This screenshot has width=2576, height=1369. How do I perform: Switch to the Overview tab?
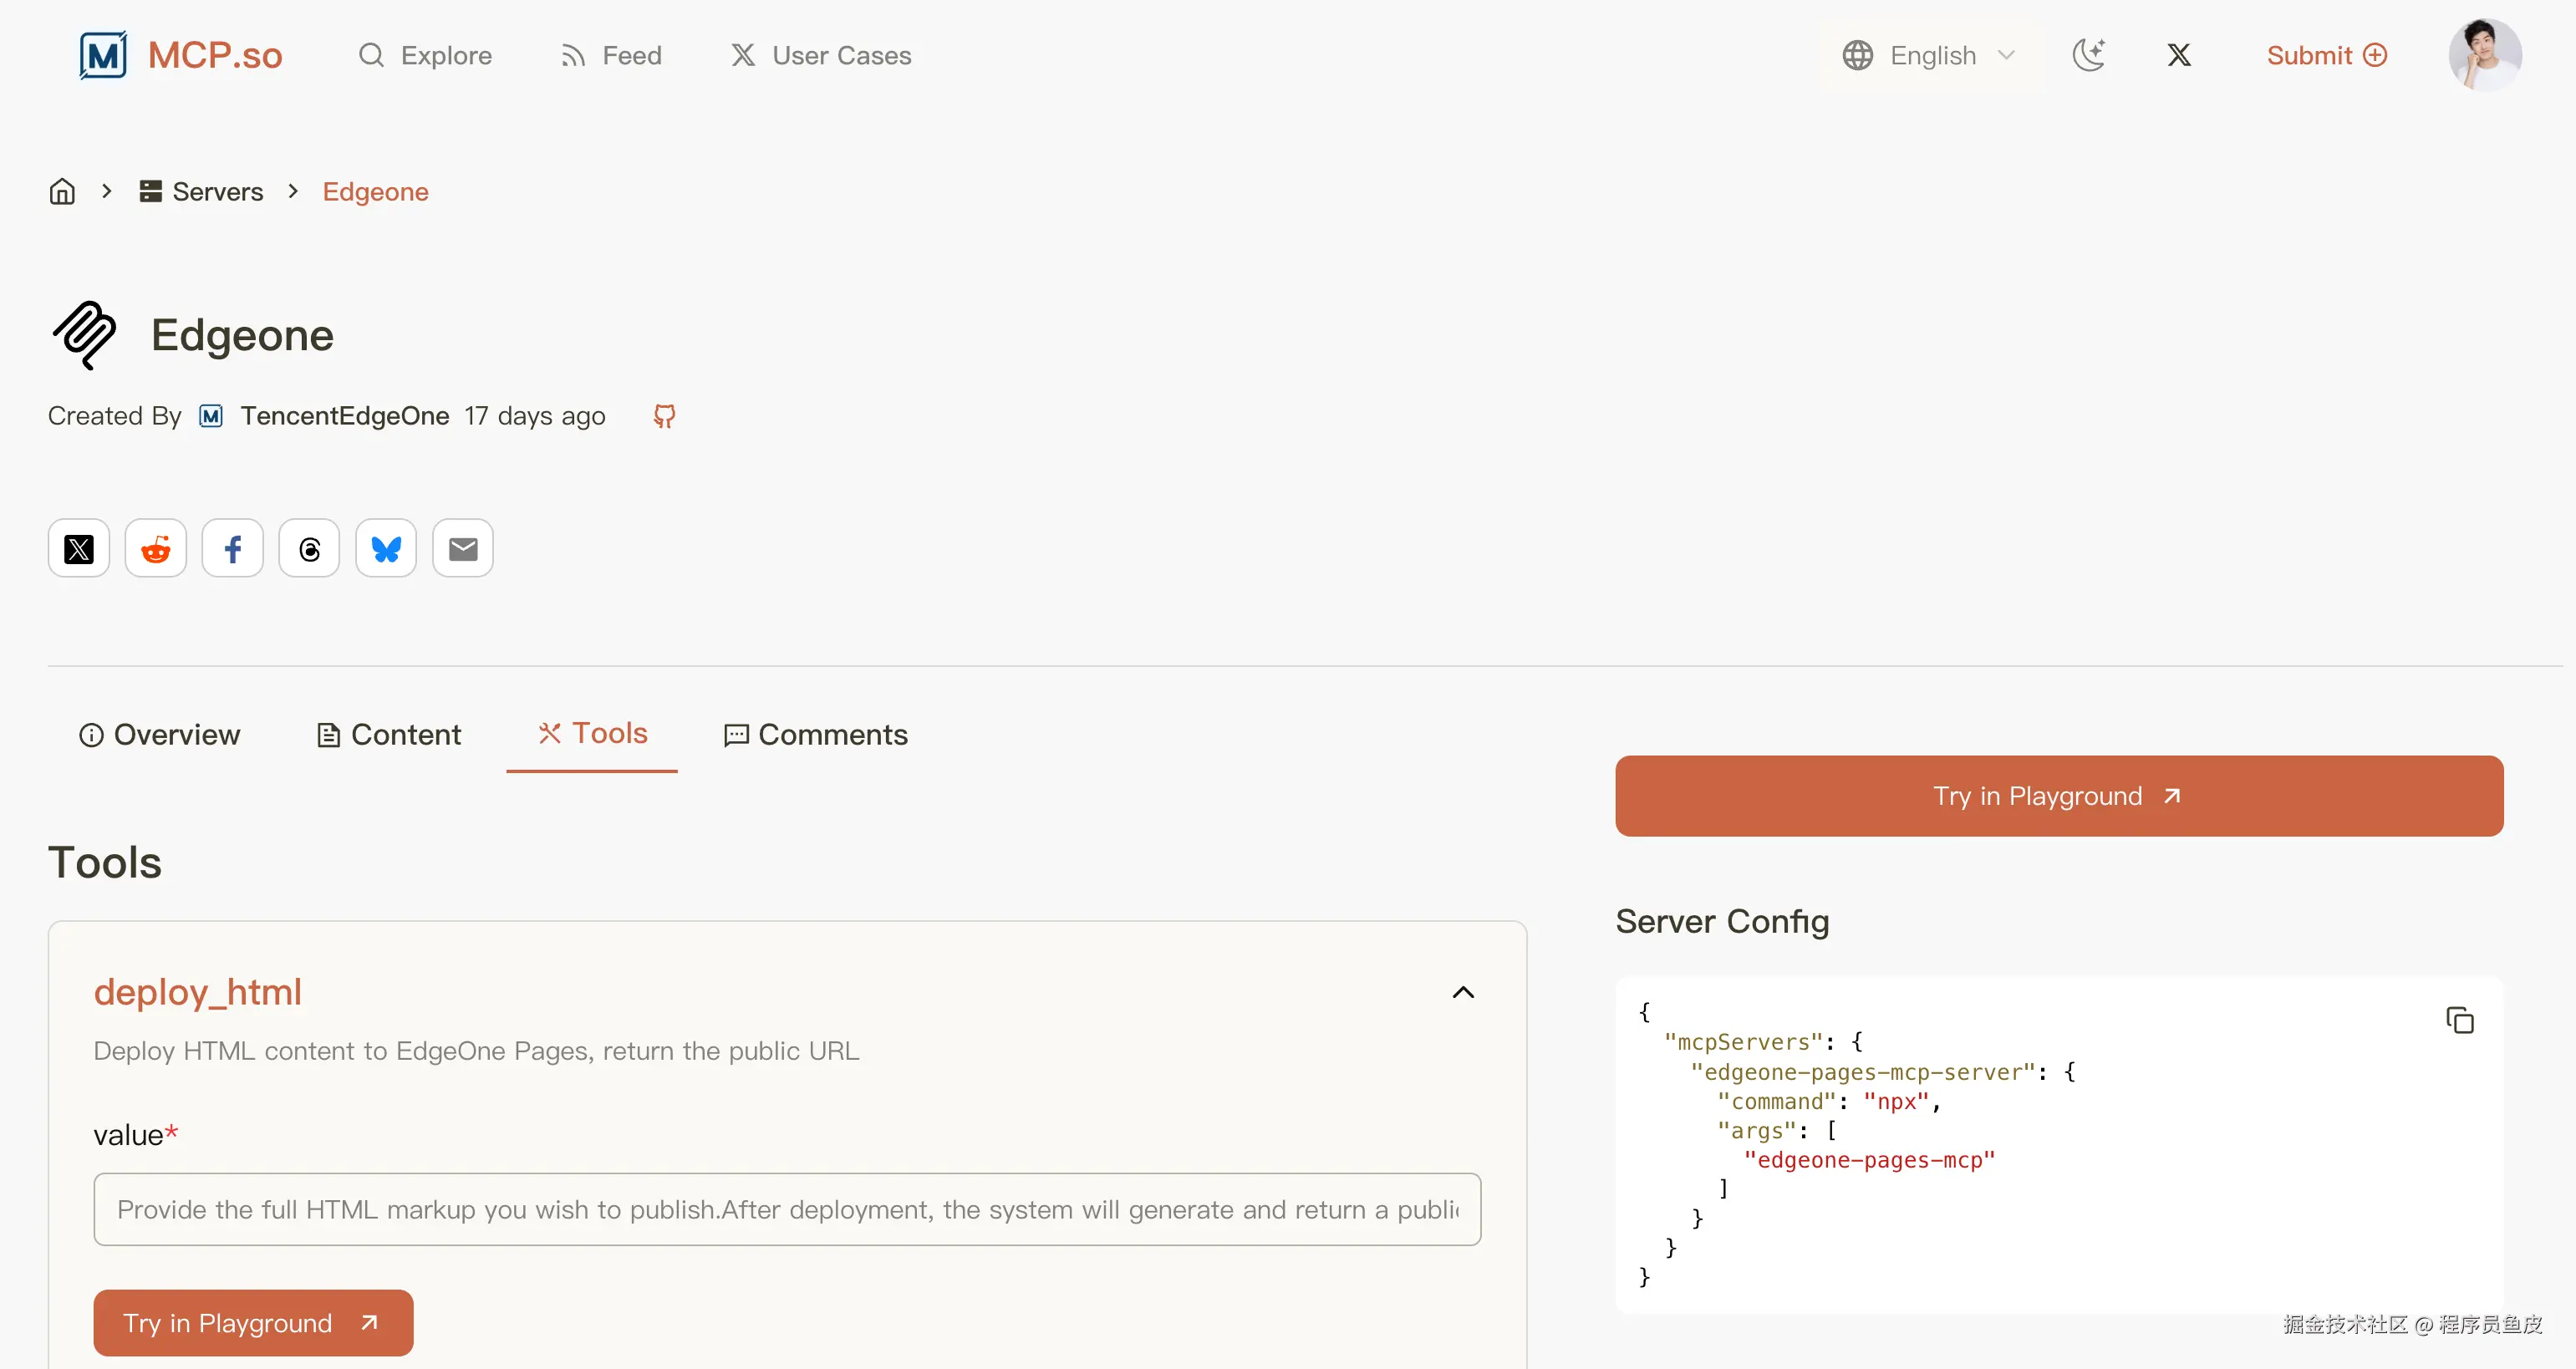point(160,734)
